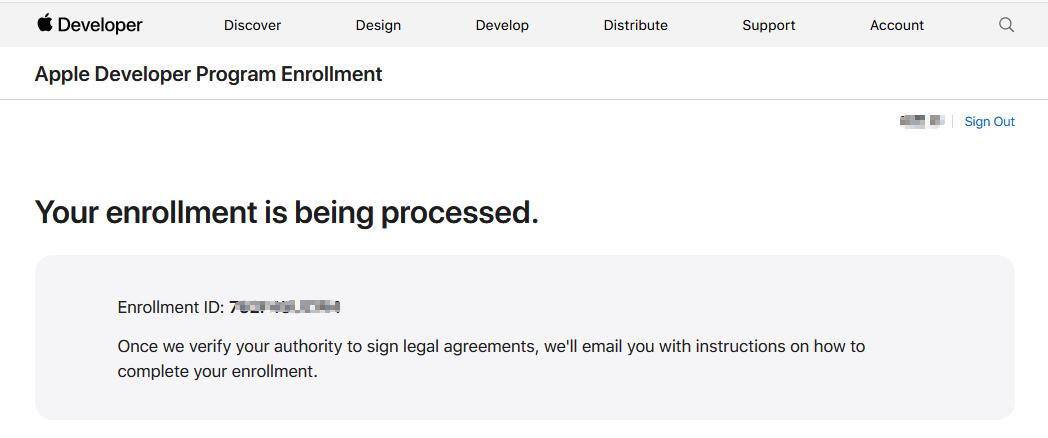The height and width of the screenshot is (438, 1048).
Task: Click the Sign Out link
Action: tap(989, 122)
